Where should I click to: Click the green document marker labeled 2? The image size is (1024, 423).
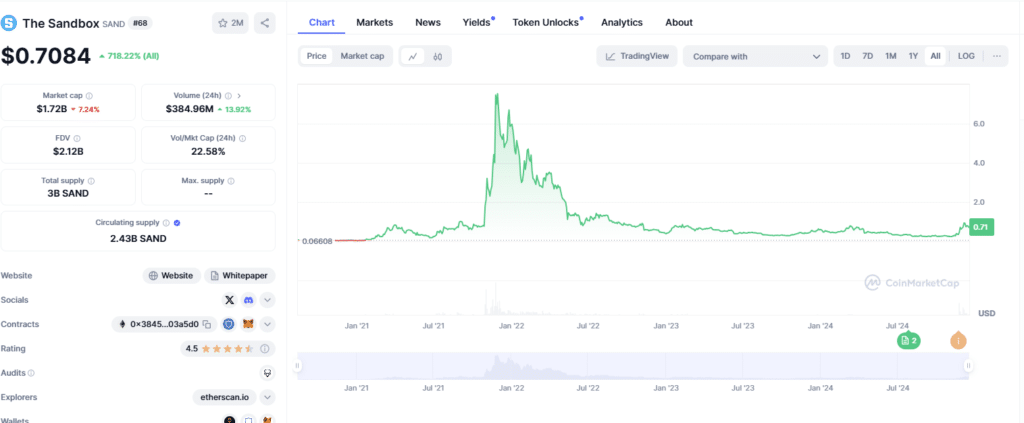908,340
